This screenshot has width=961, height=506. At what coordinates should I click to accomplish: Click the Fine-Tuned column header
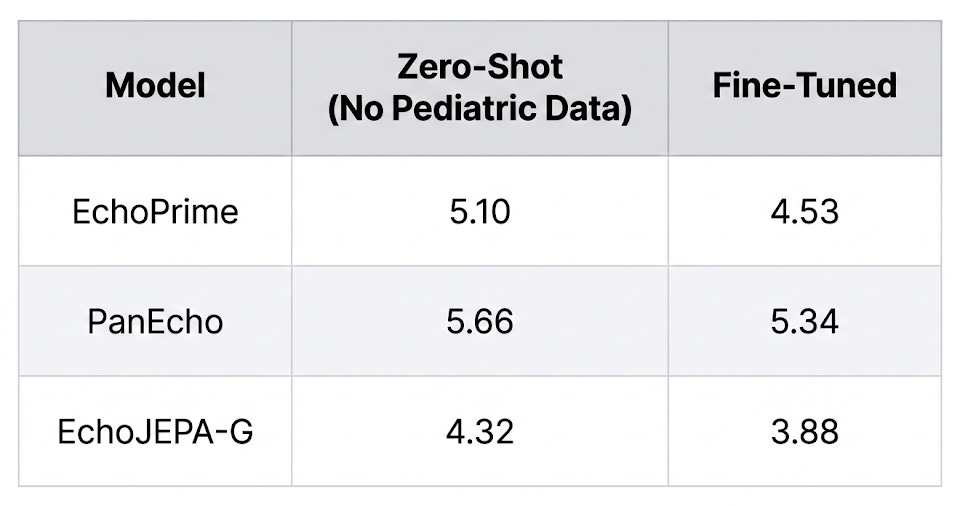(x=805, y=88)
